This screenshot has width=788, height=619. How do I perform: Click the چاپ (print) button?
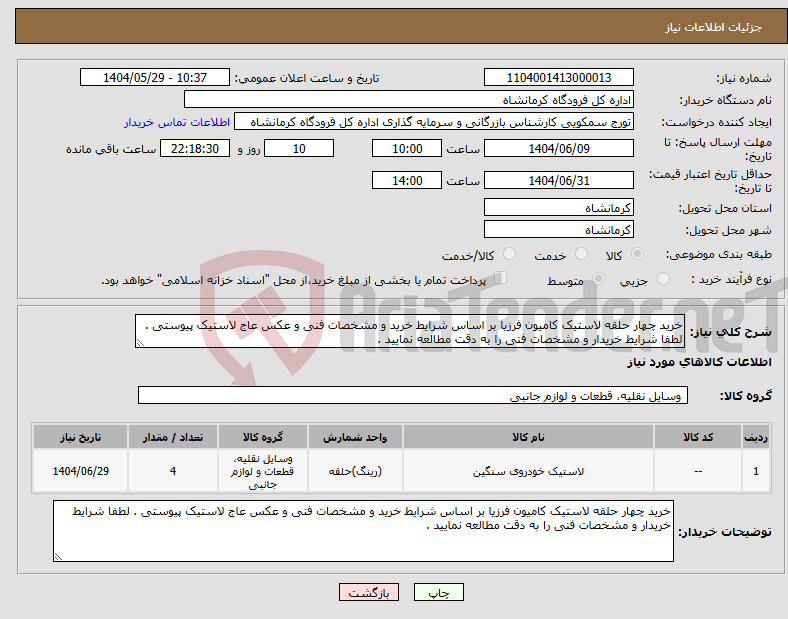coord(438,592)
